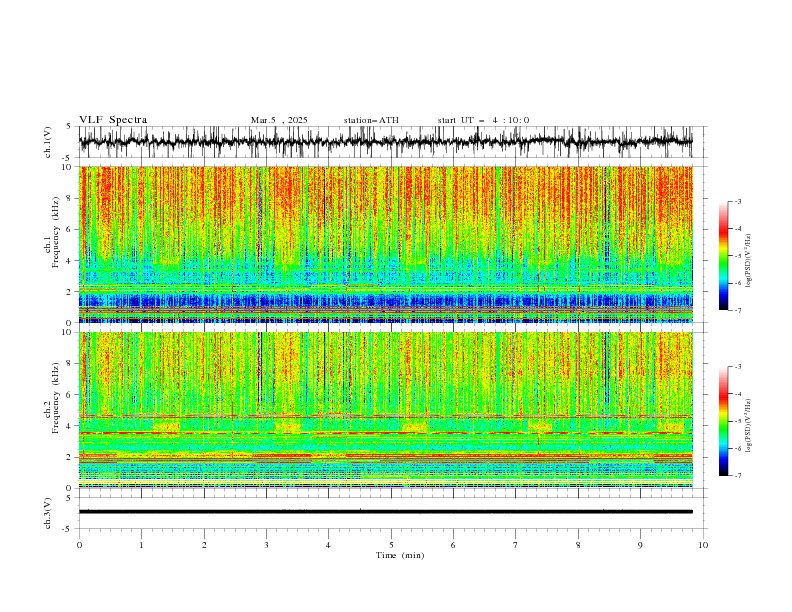Image resolution: width=792 pixels, height=612 pixels.
Task: Click the ch.2 spectrogram "10" kHz tick label
Action: 67,332
